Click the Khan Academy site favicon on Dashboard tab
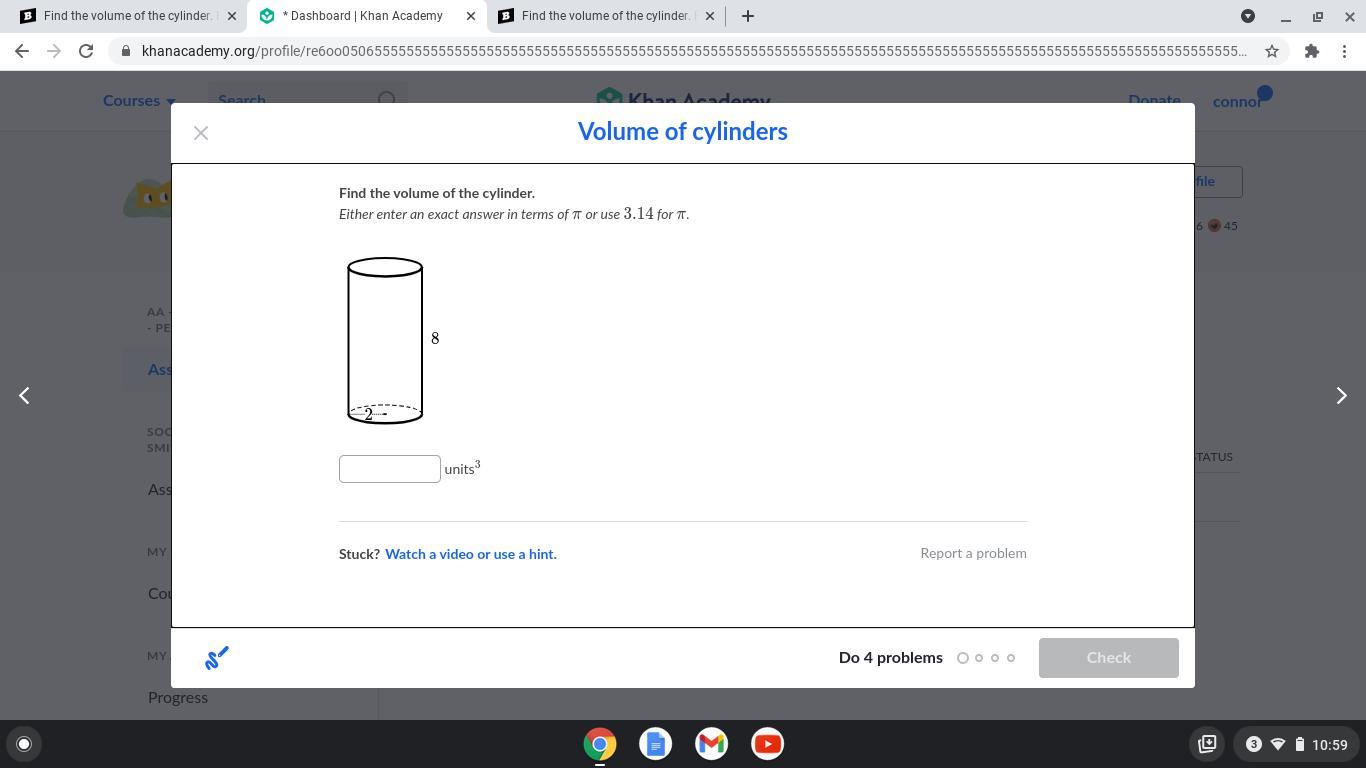 pos(266,16)
